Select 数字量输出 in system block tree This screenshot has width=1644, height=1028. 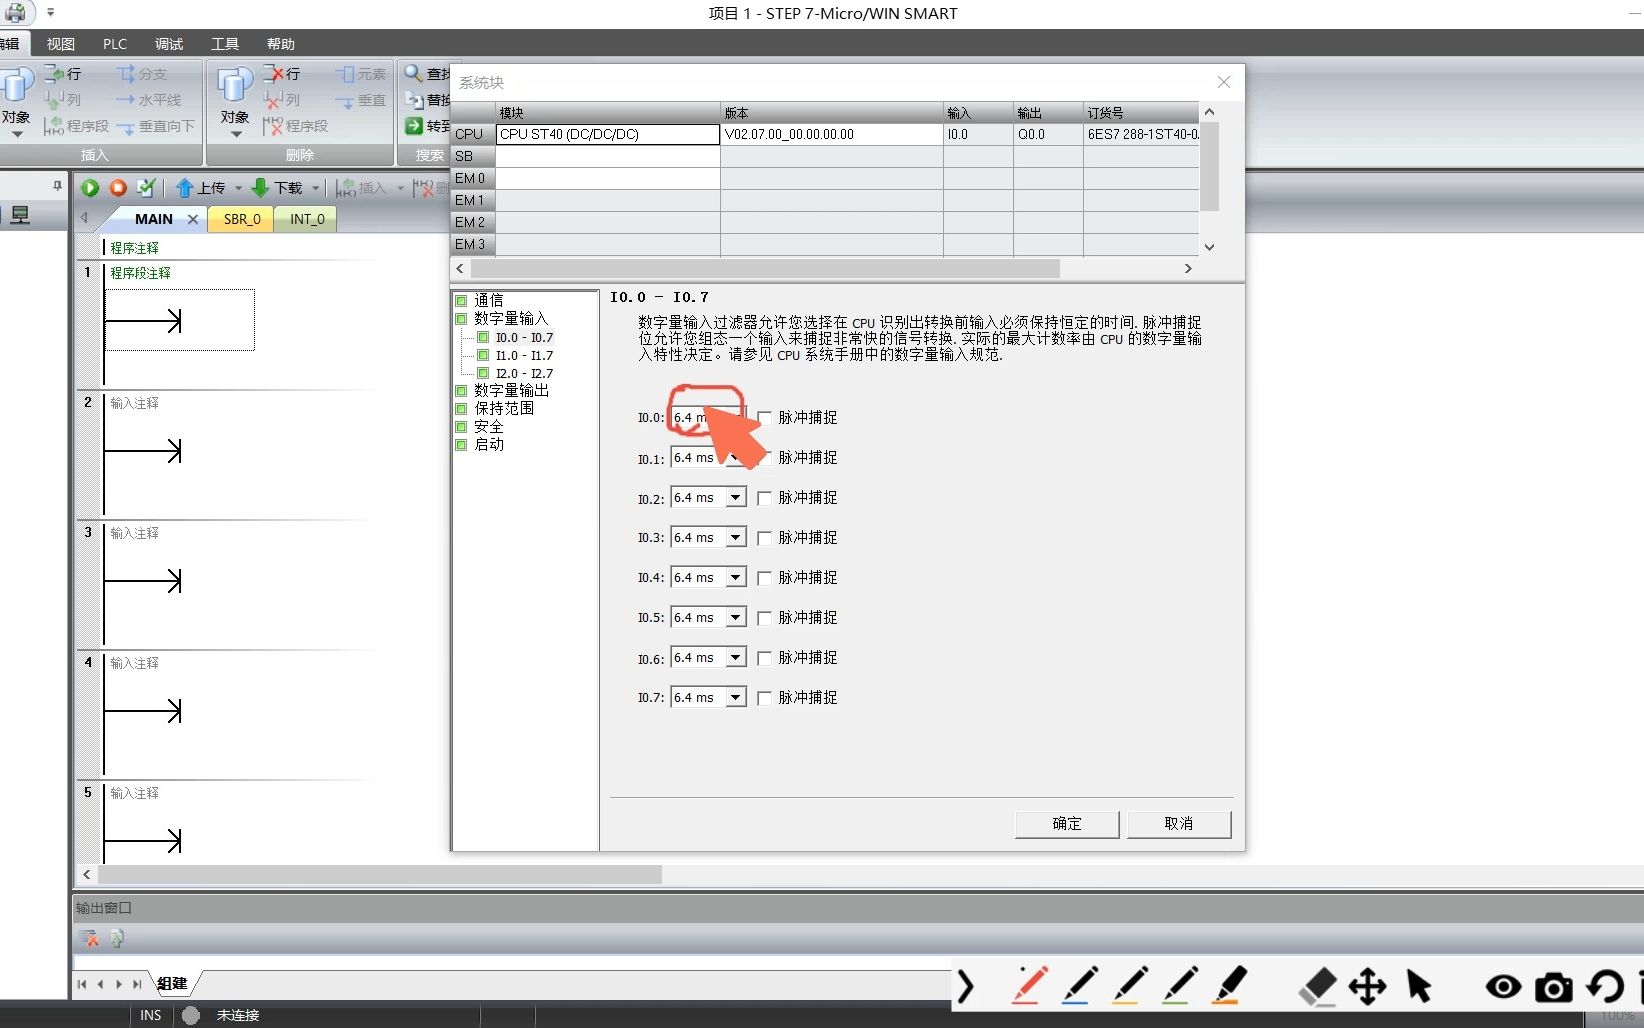[x=511, y=390]
